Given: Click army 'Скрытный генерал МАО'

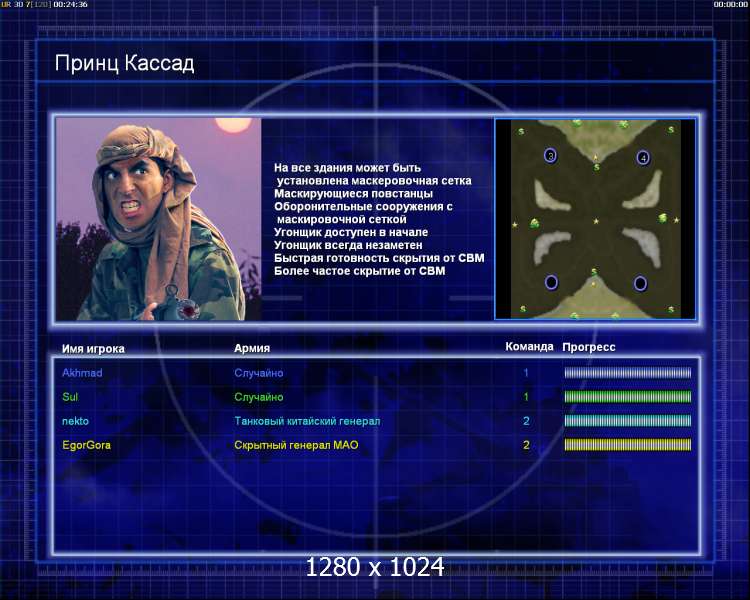Looking at the screenshot, I should coord(296,445).
